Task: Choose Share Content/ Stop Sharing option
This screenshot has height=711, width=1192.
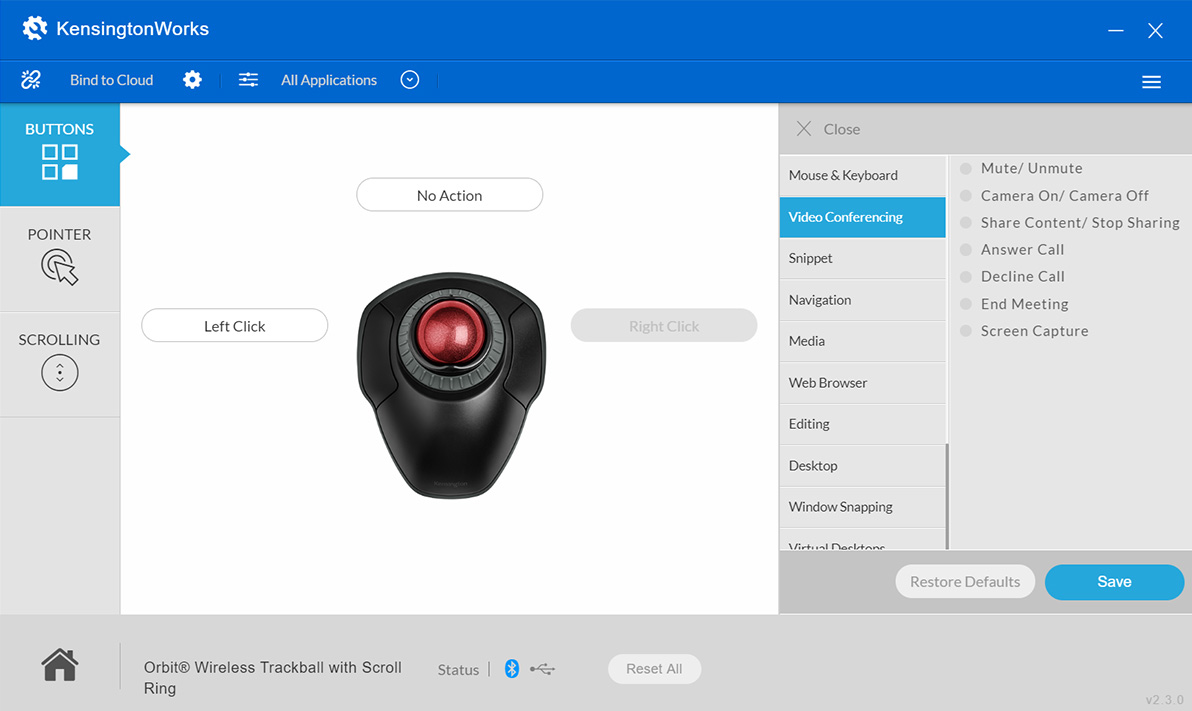Action: pos(966,223)
